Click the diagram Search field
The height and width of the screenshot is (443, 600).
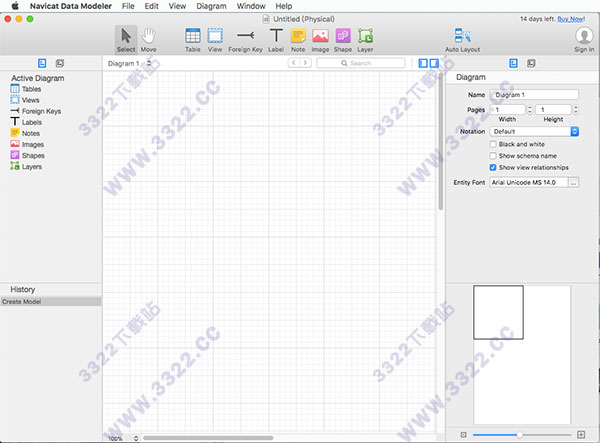pyautogui.click(x=360, y=63)
